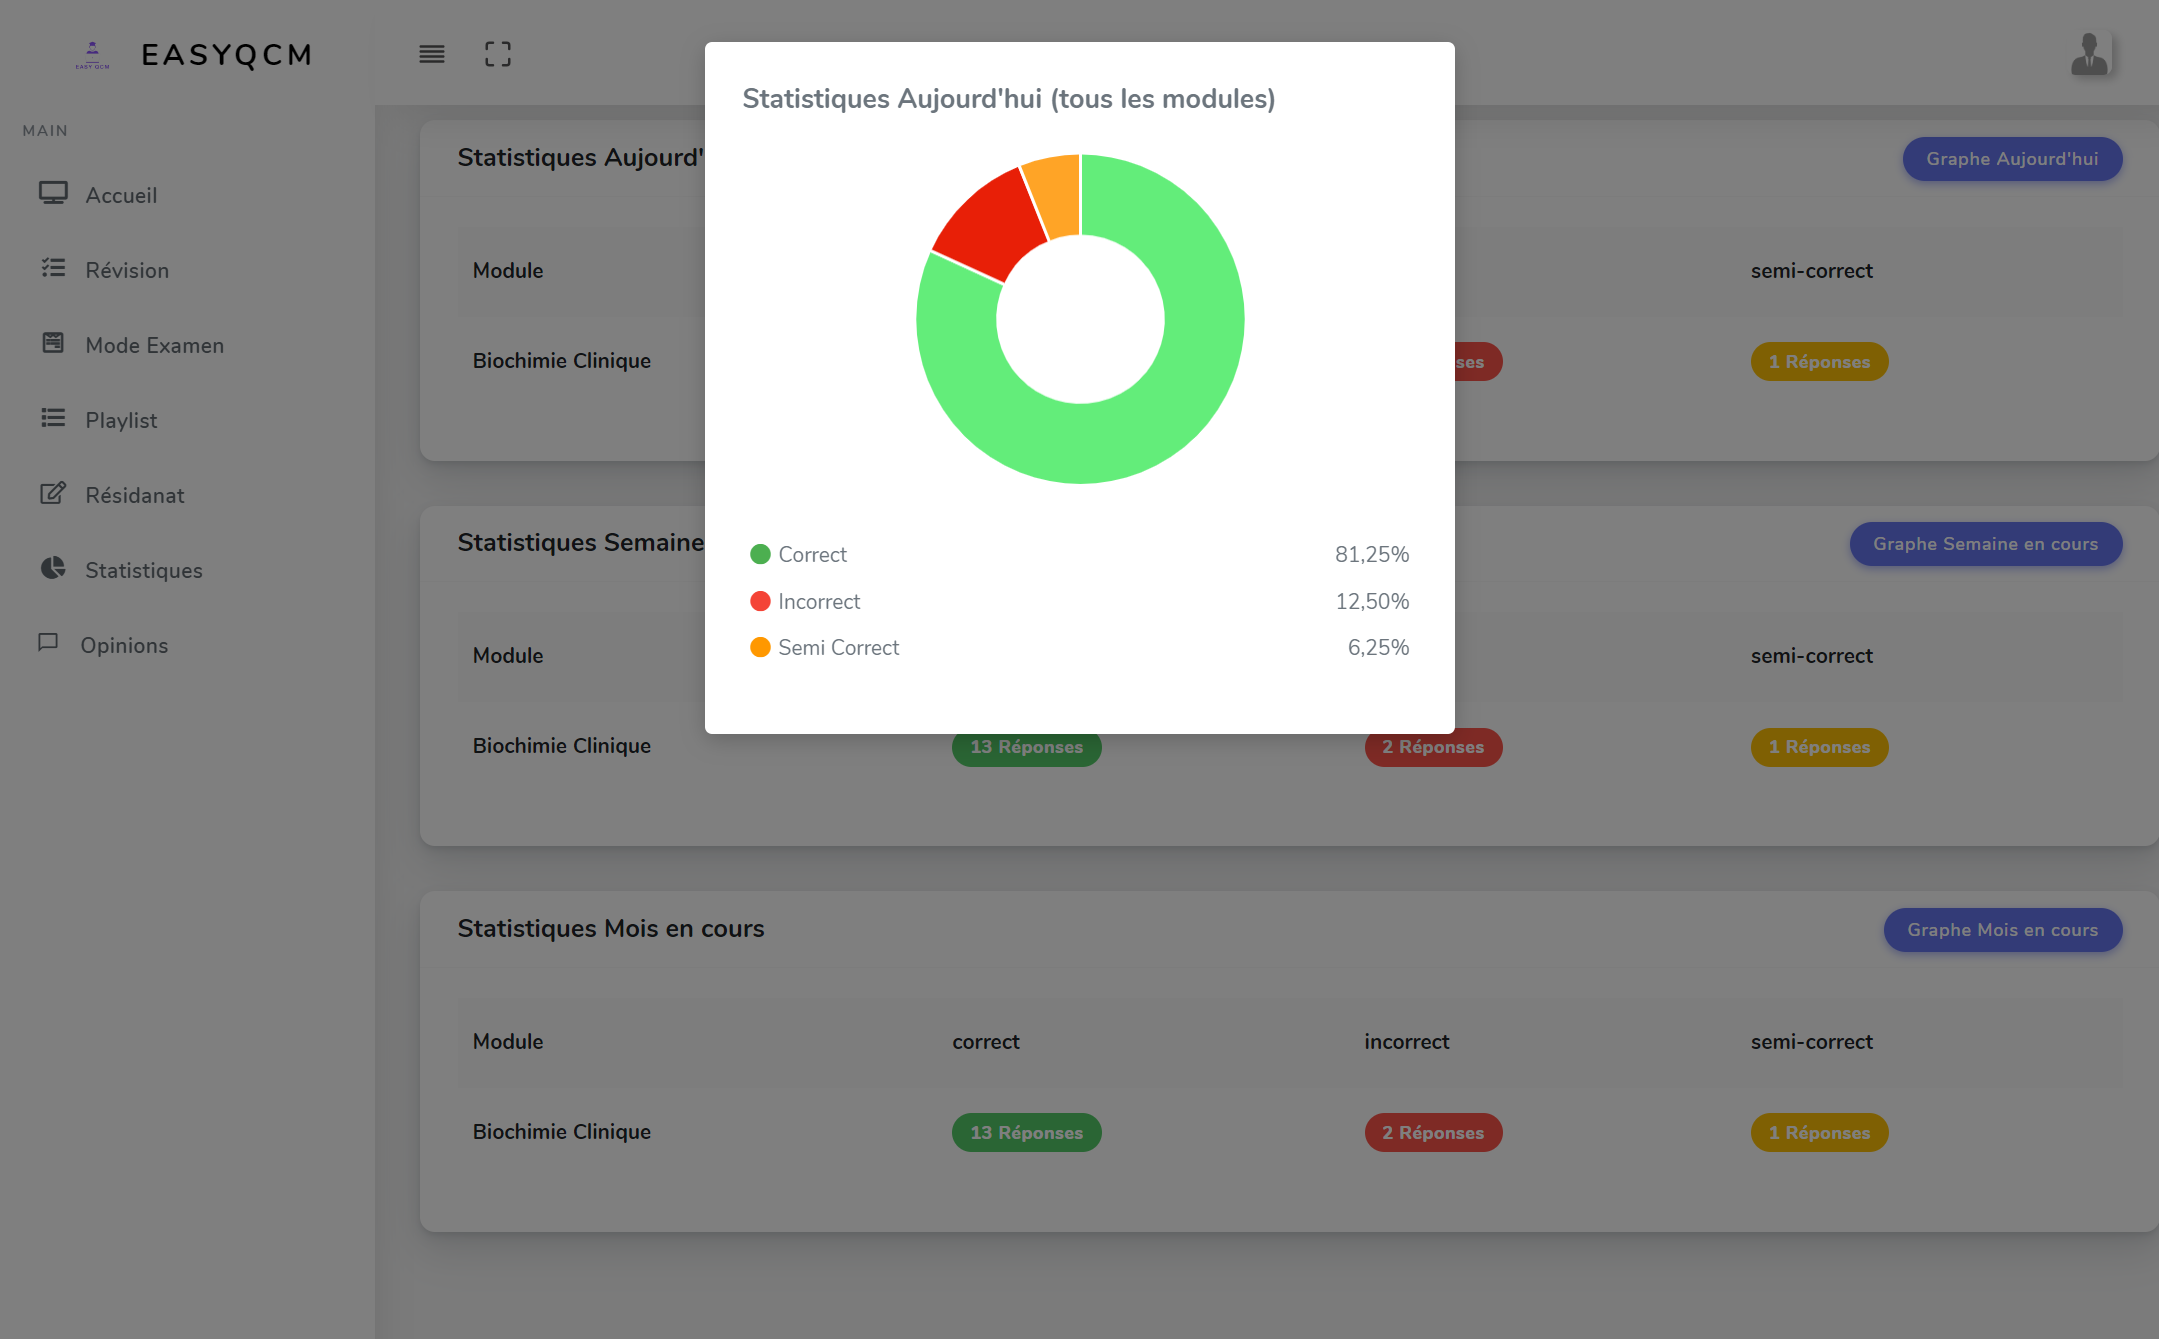Click the Graphe Mois en cours button
2159x1339 pixels.
click(2002, 930)
